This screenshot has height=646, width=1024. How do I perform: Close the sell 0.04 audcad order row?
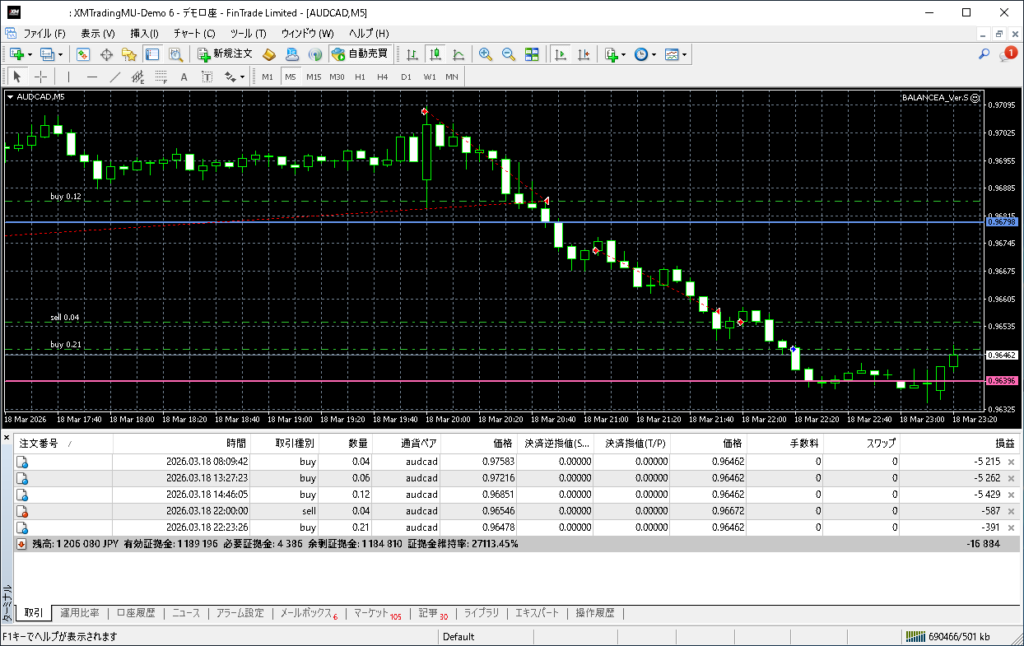[1011, 511]
